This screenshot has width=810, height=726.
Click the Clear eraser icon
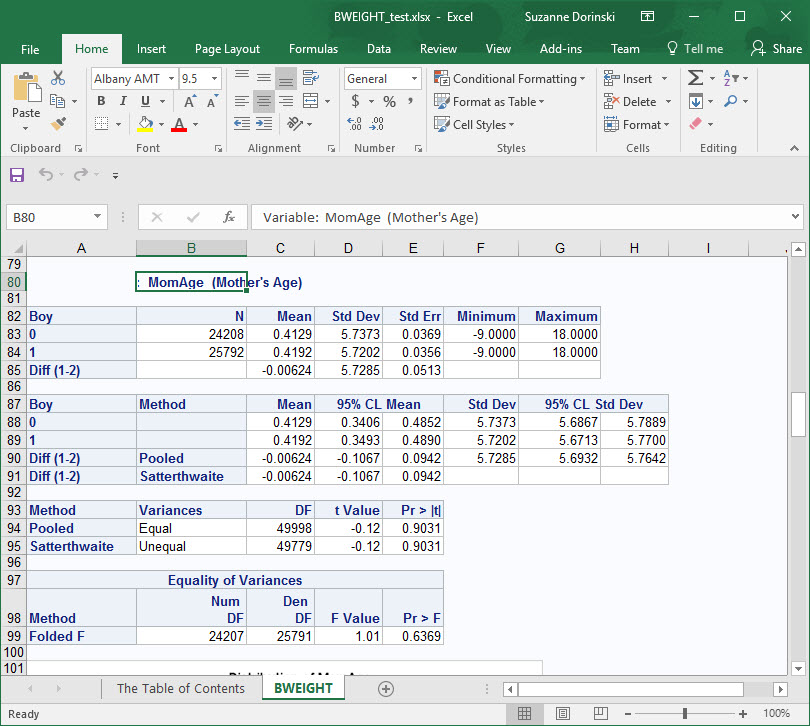695,125
